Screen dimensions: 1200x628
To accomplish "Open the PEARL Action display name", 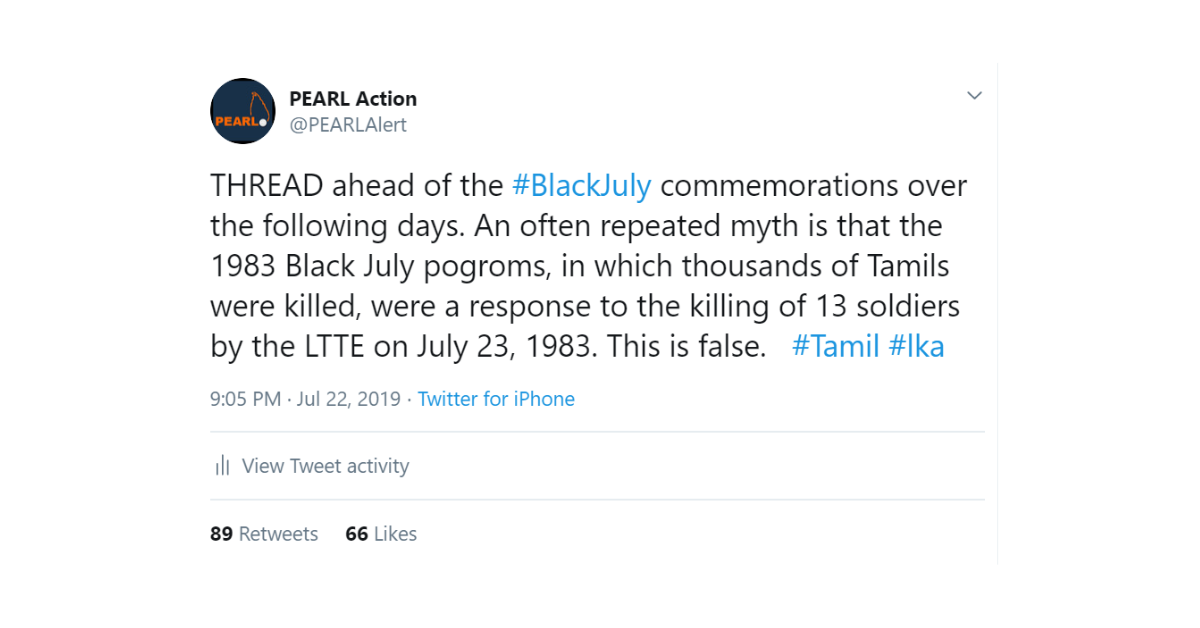I will click(x=353, y=99).
